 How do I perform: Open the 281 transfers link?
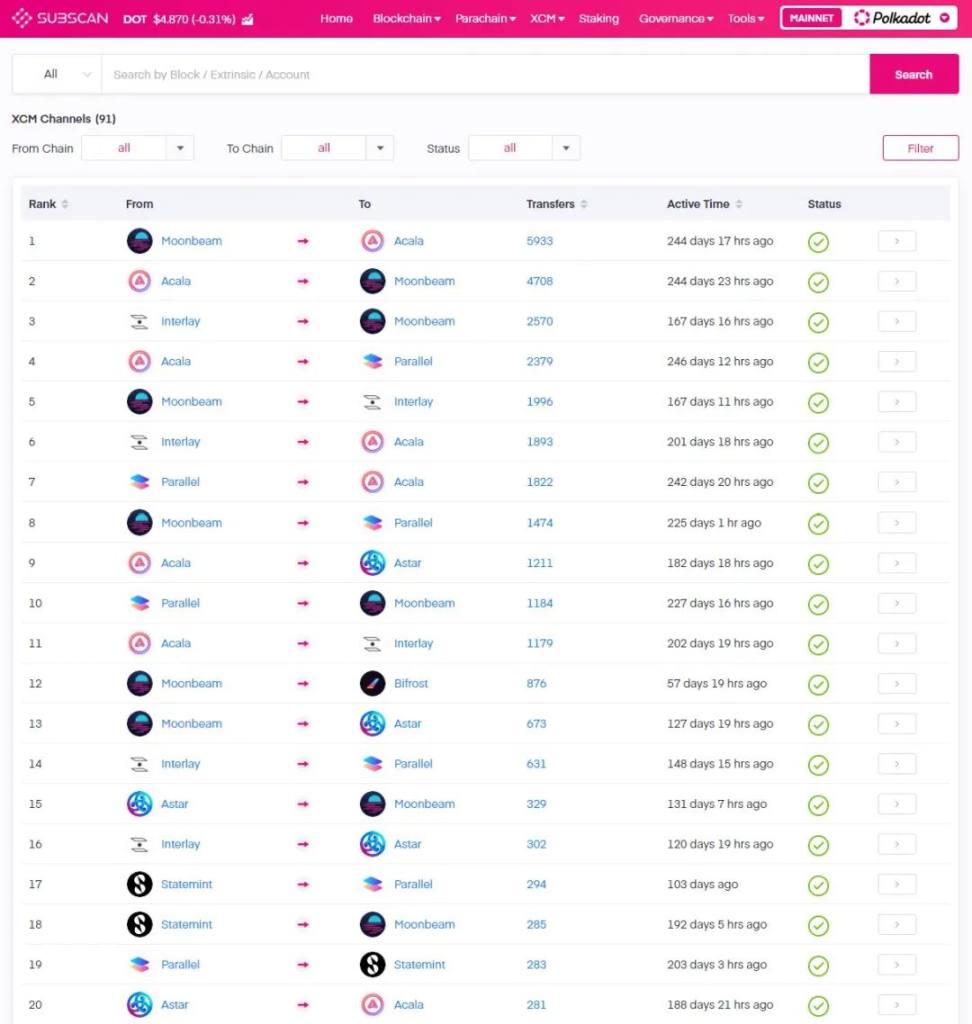coord(536,1005)
